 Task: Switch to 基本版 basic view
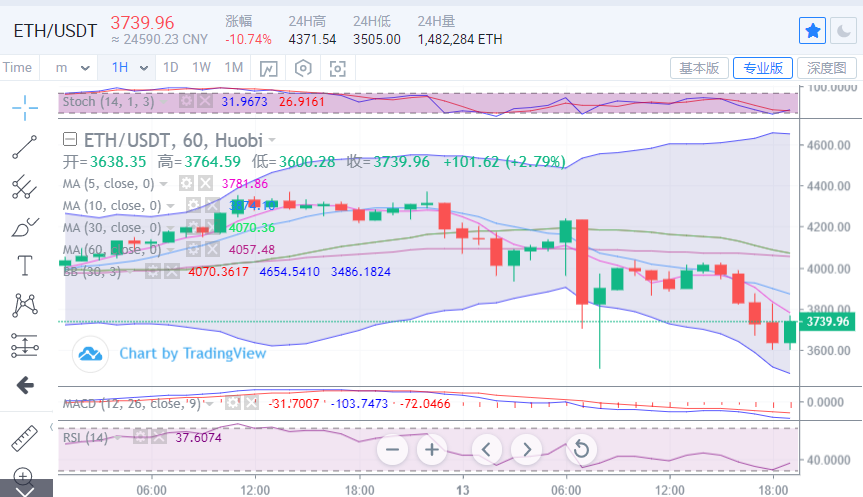699,68
